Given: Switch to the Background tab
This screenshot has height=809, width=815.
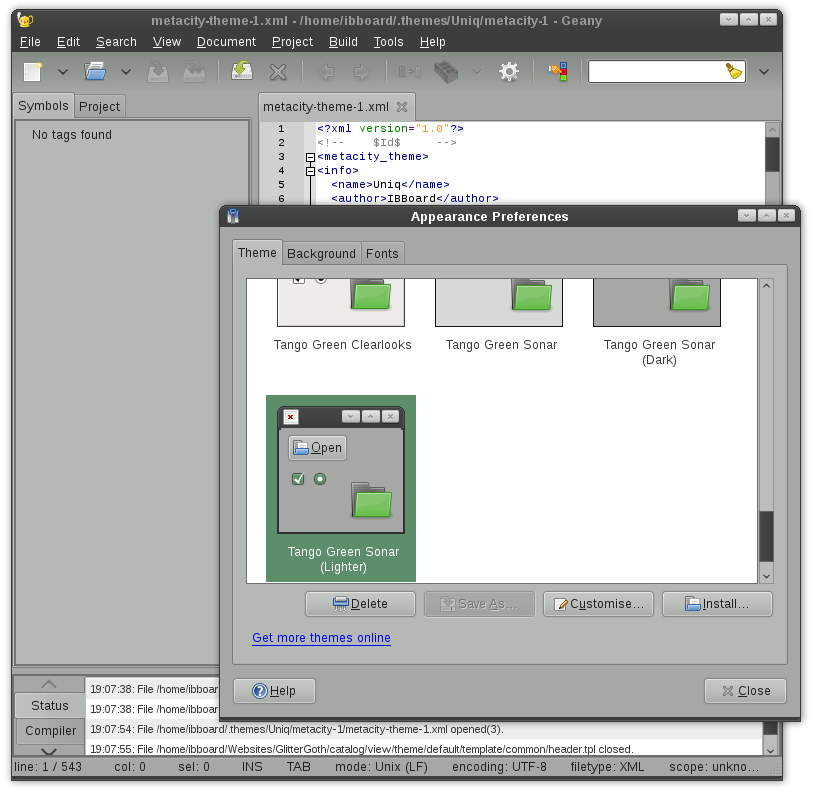Looking at the screenshot, I should 321,254.
